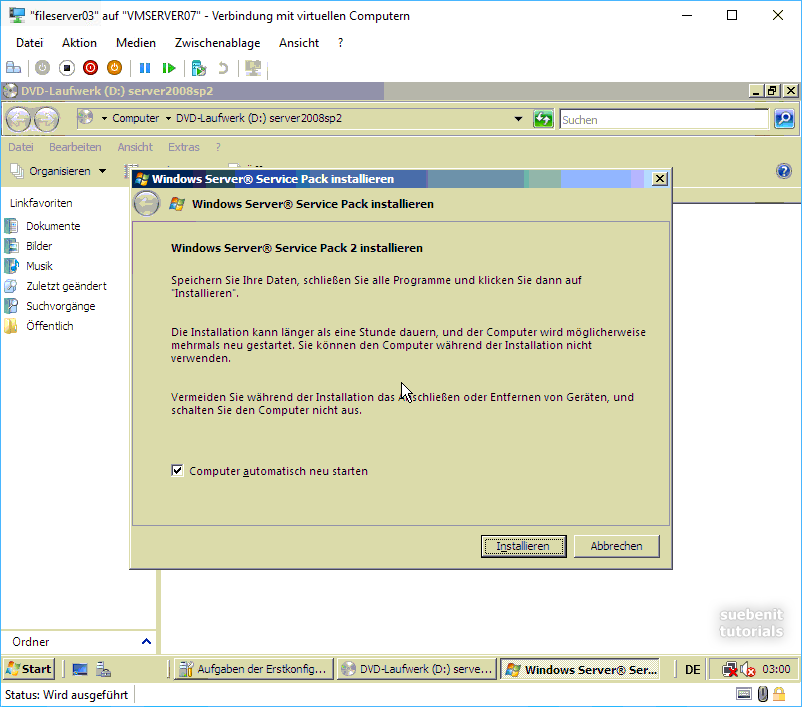This screenshot has height=707, width=802.
Task: Click the DVD drive icon in address bar
Action: [86, 118]
